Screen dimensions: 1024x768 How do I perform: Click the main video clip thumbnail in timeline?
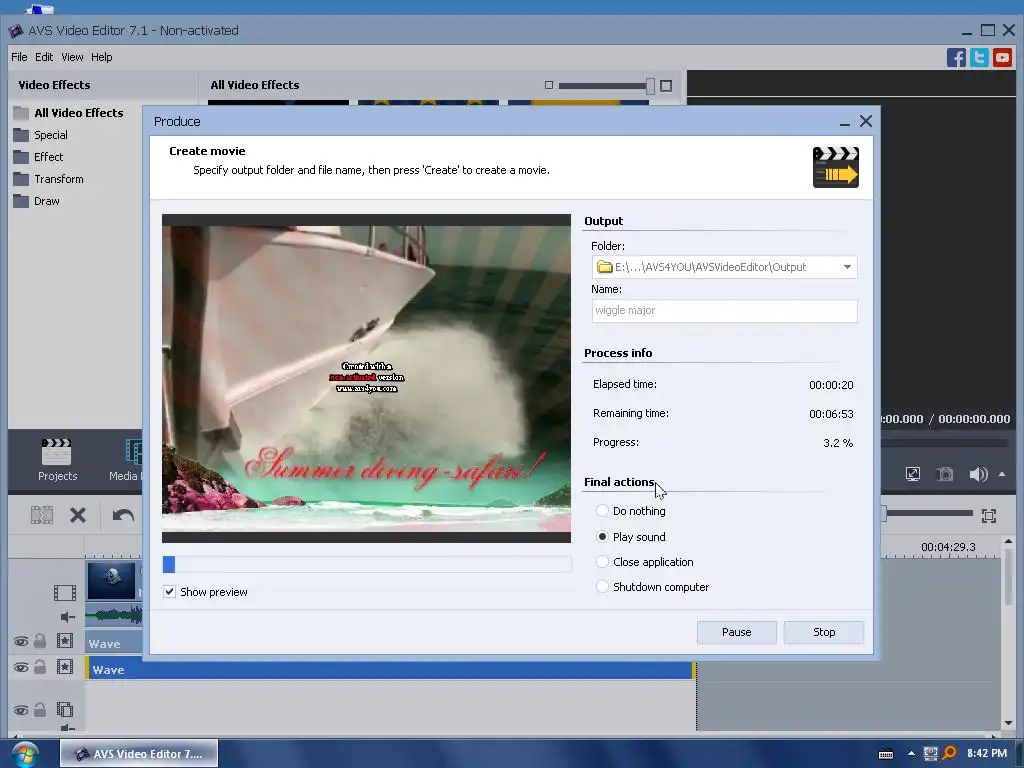coord(112,580)
